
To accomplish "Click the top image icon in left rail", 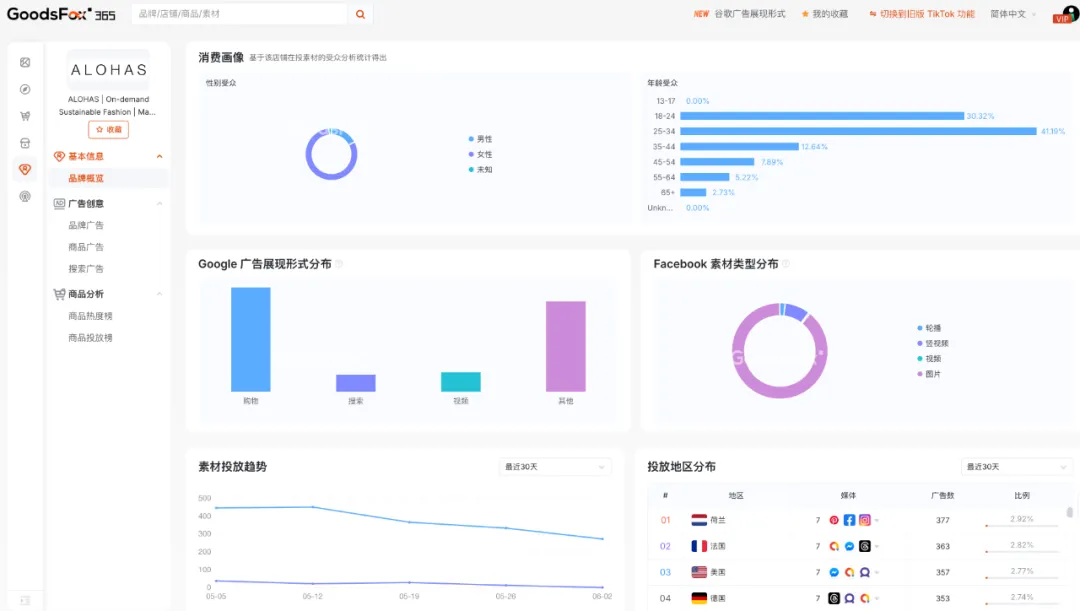I will (25, 63).
